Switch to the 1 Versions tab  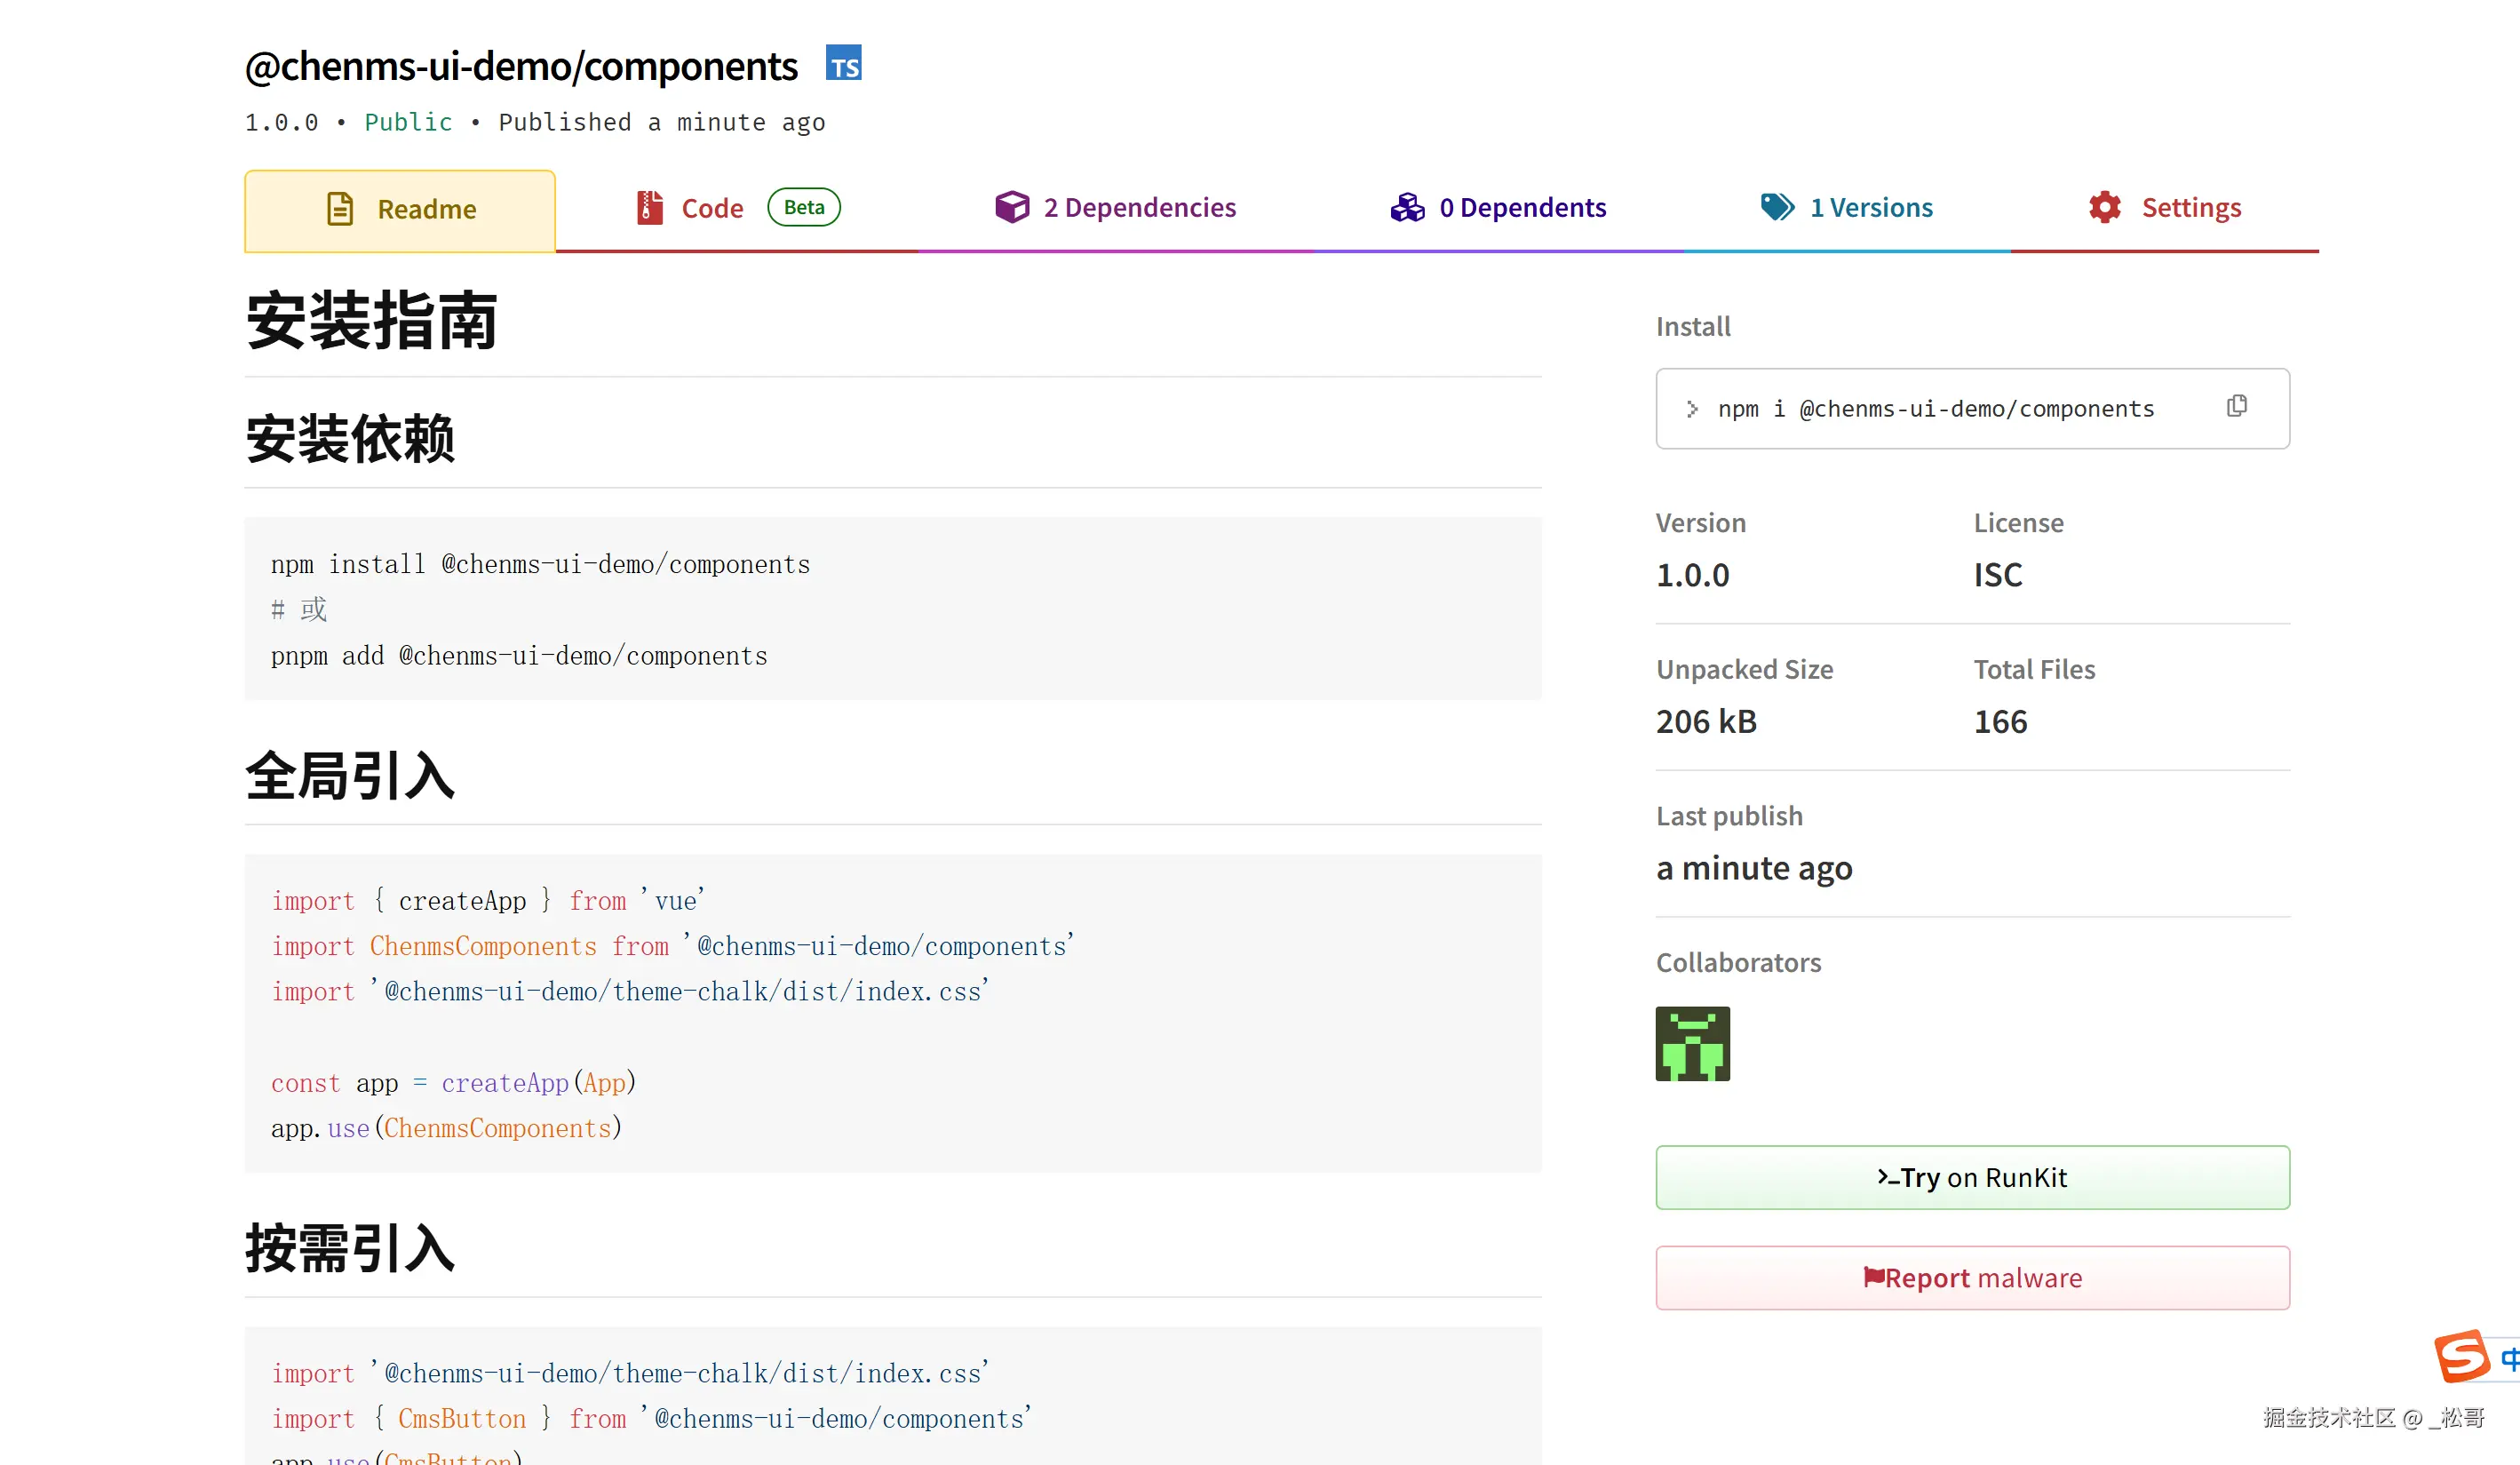[x=1870, y=207]
